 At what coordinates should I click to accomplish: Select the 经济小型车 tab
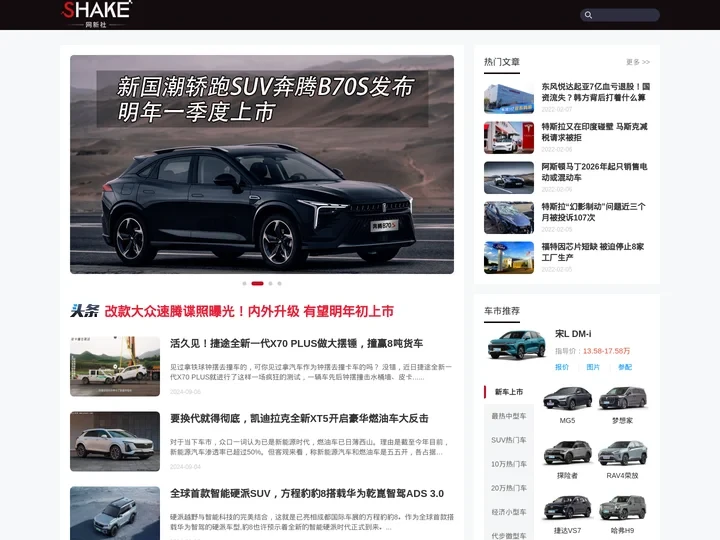(509, 512)
